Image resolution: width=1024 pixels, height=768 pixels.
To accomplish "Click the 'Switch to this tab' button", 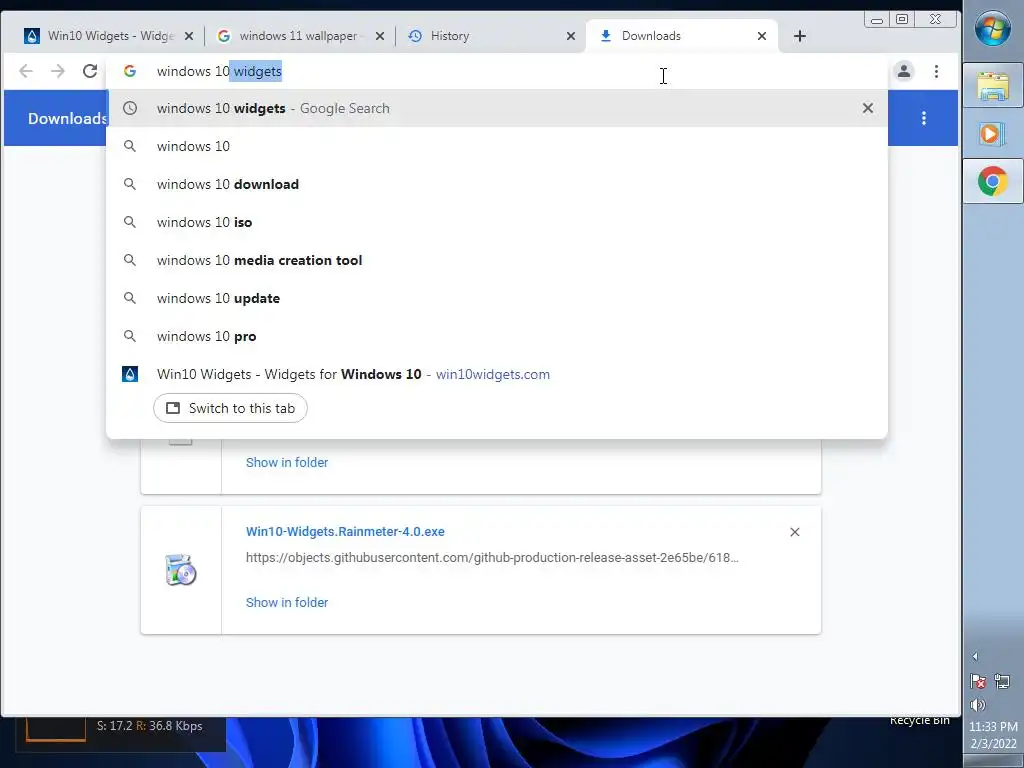I will coord(230,408).
